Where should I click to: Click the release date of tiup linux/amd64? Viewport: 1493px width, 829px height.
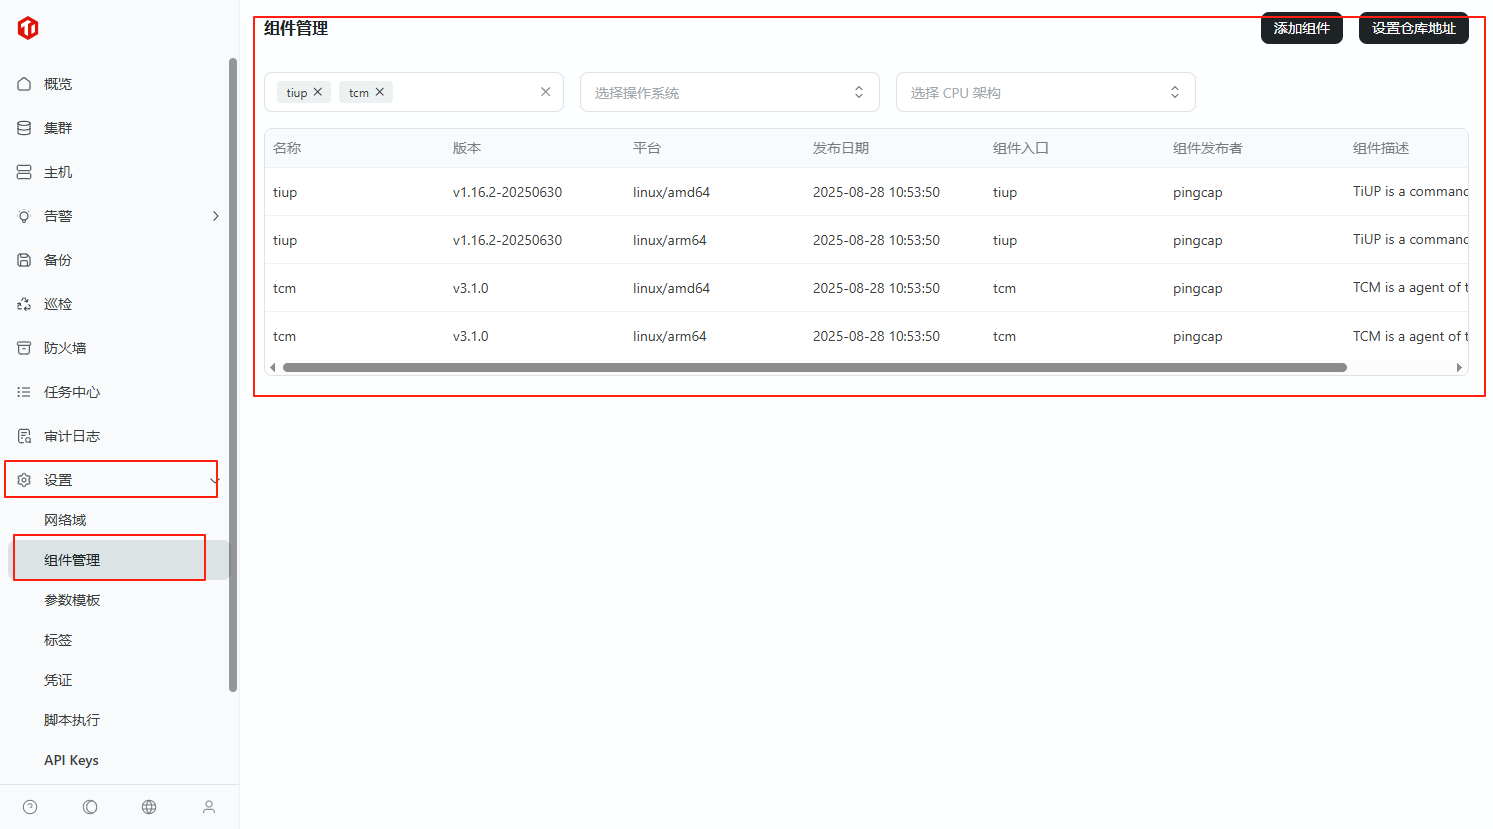pyautogui.click(x=876, y=192)
